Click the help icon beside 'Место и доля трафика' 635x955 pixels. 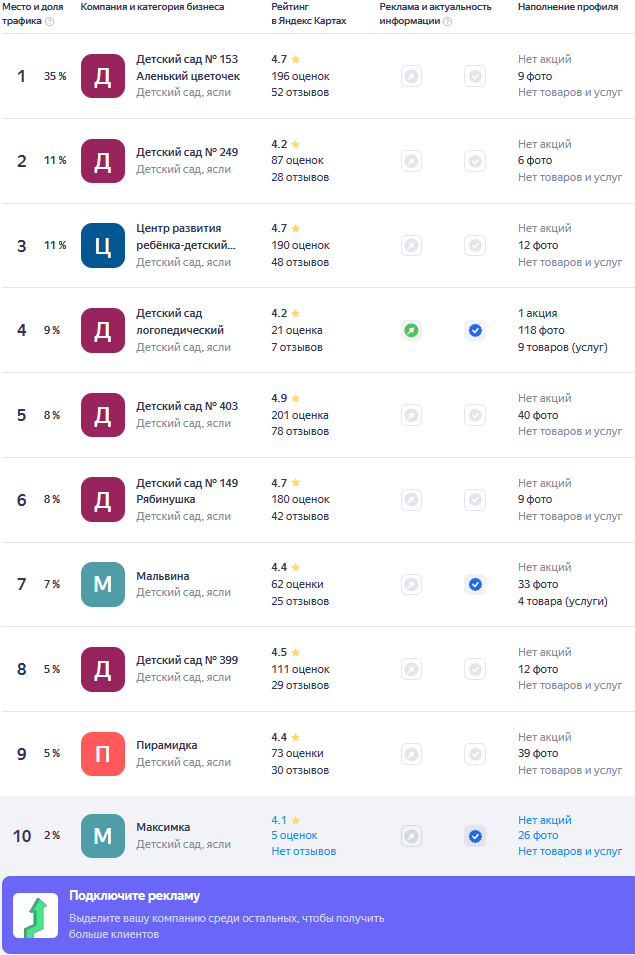50,21
